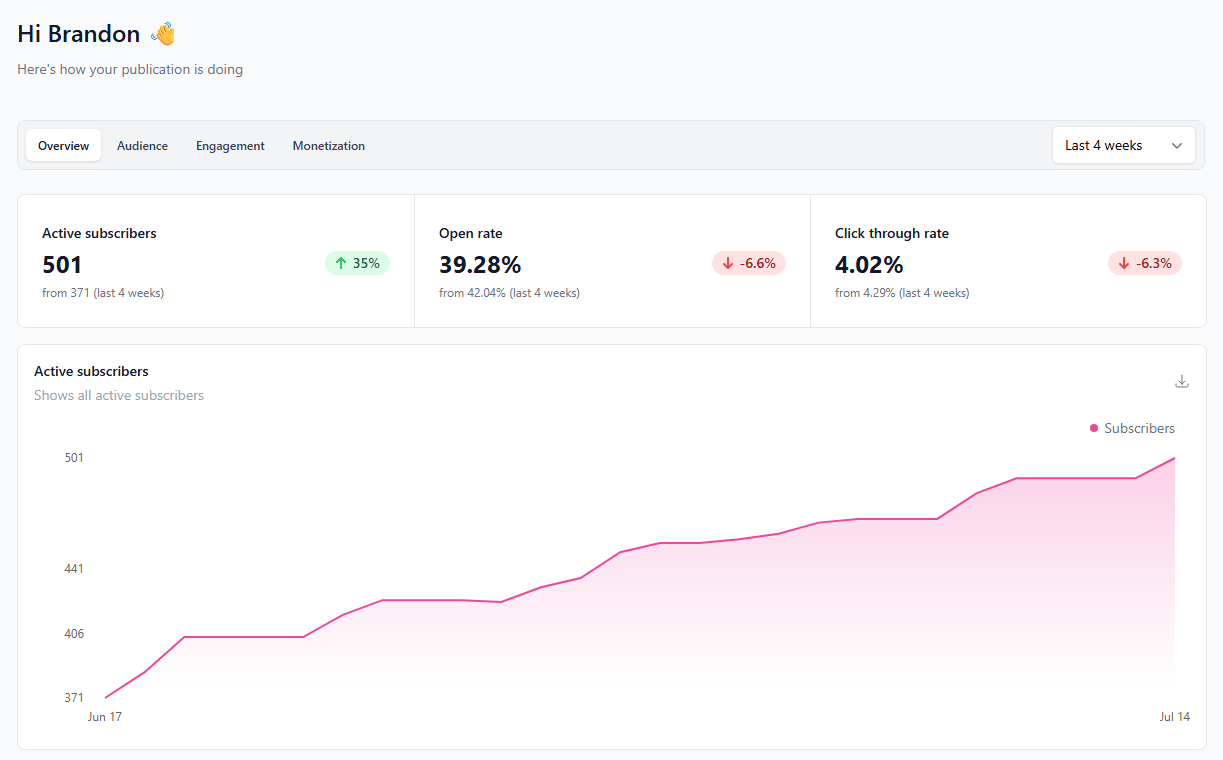Click the chart line's starting point at 371
1223x760 pixels.
click(106, 697)
